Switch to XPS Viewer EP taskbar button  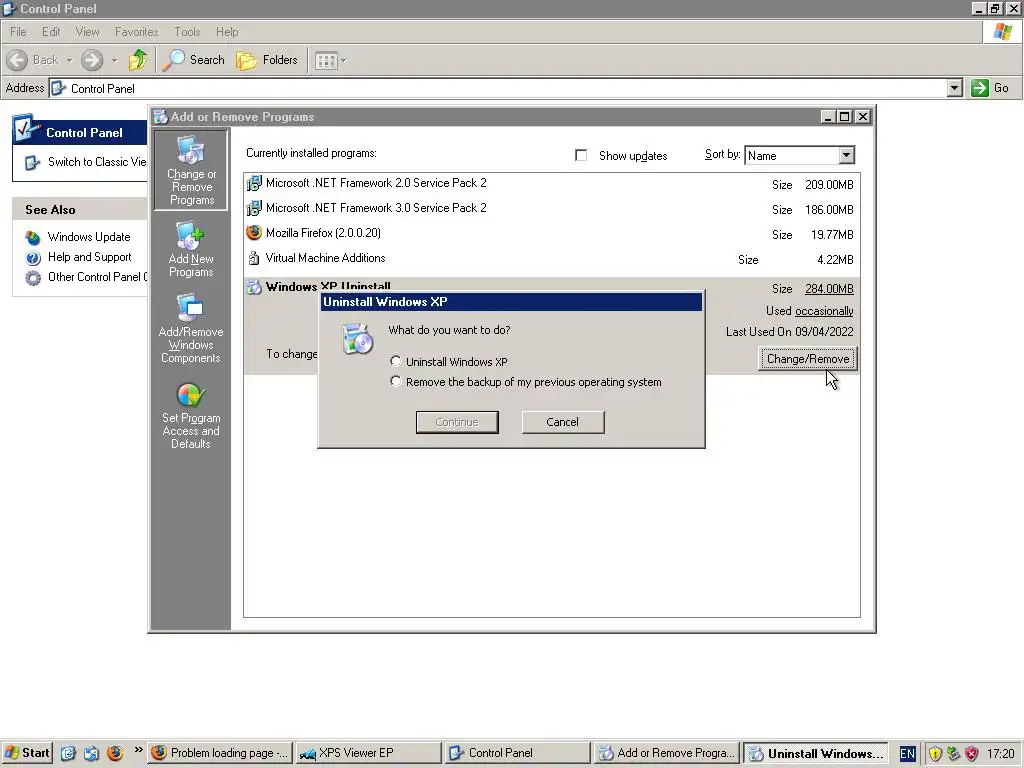[368, 753]
